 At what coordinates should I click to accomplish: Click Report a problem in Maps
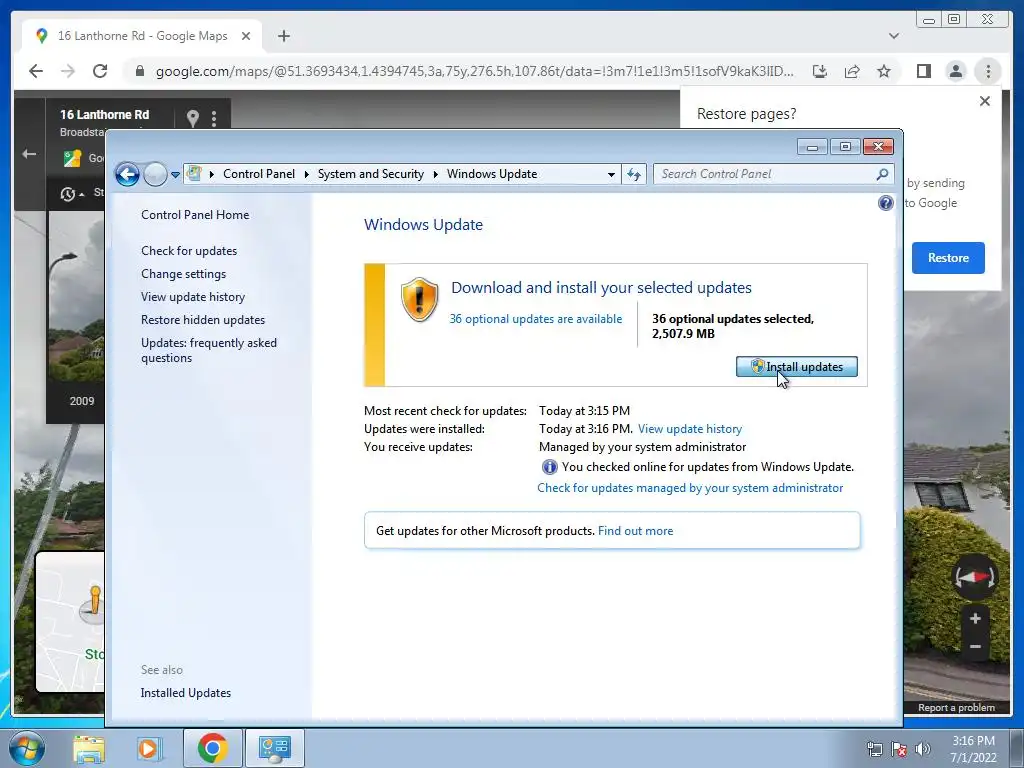coord(956,707)
